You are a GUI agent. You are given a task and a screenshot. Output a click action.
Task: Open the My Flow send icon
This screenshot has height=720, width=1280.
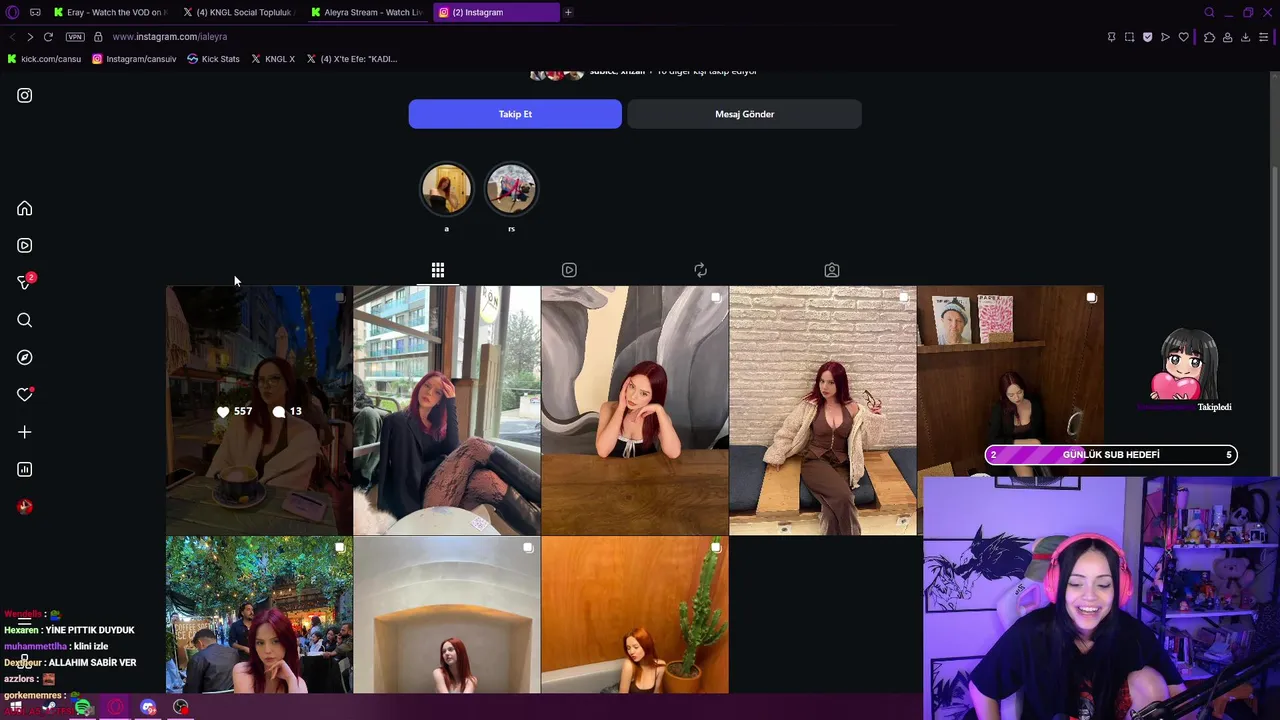tap(1165, 37)
